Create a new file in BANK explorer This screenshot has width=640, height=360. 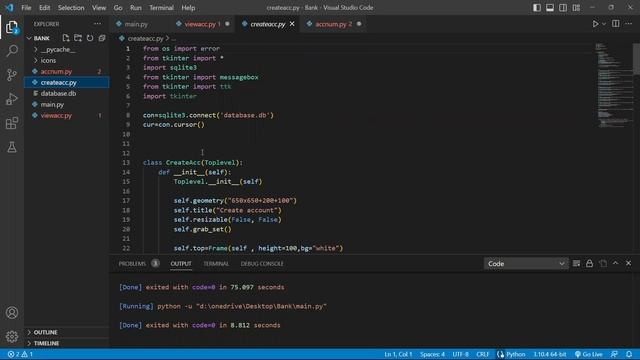66,38
